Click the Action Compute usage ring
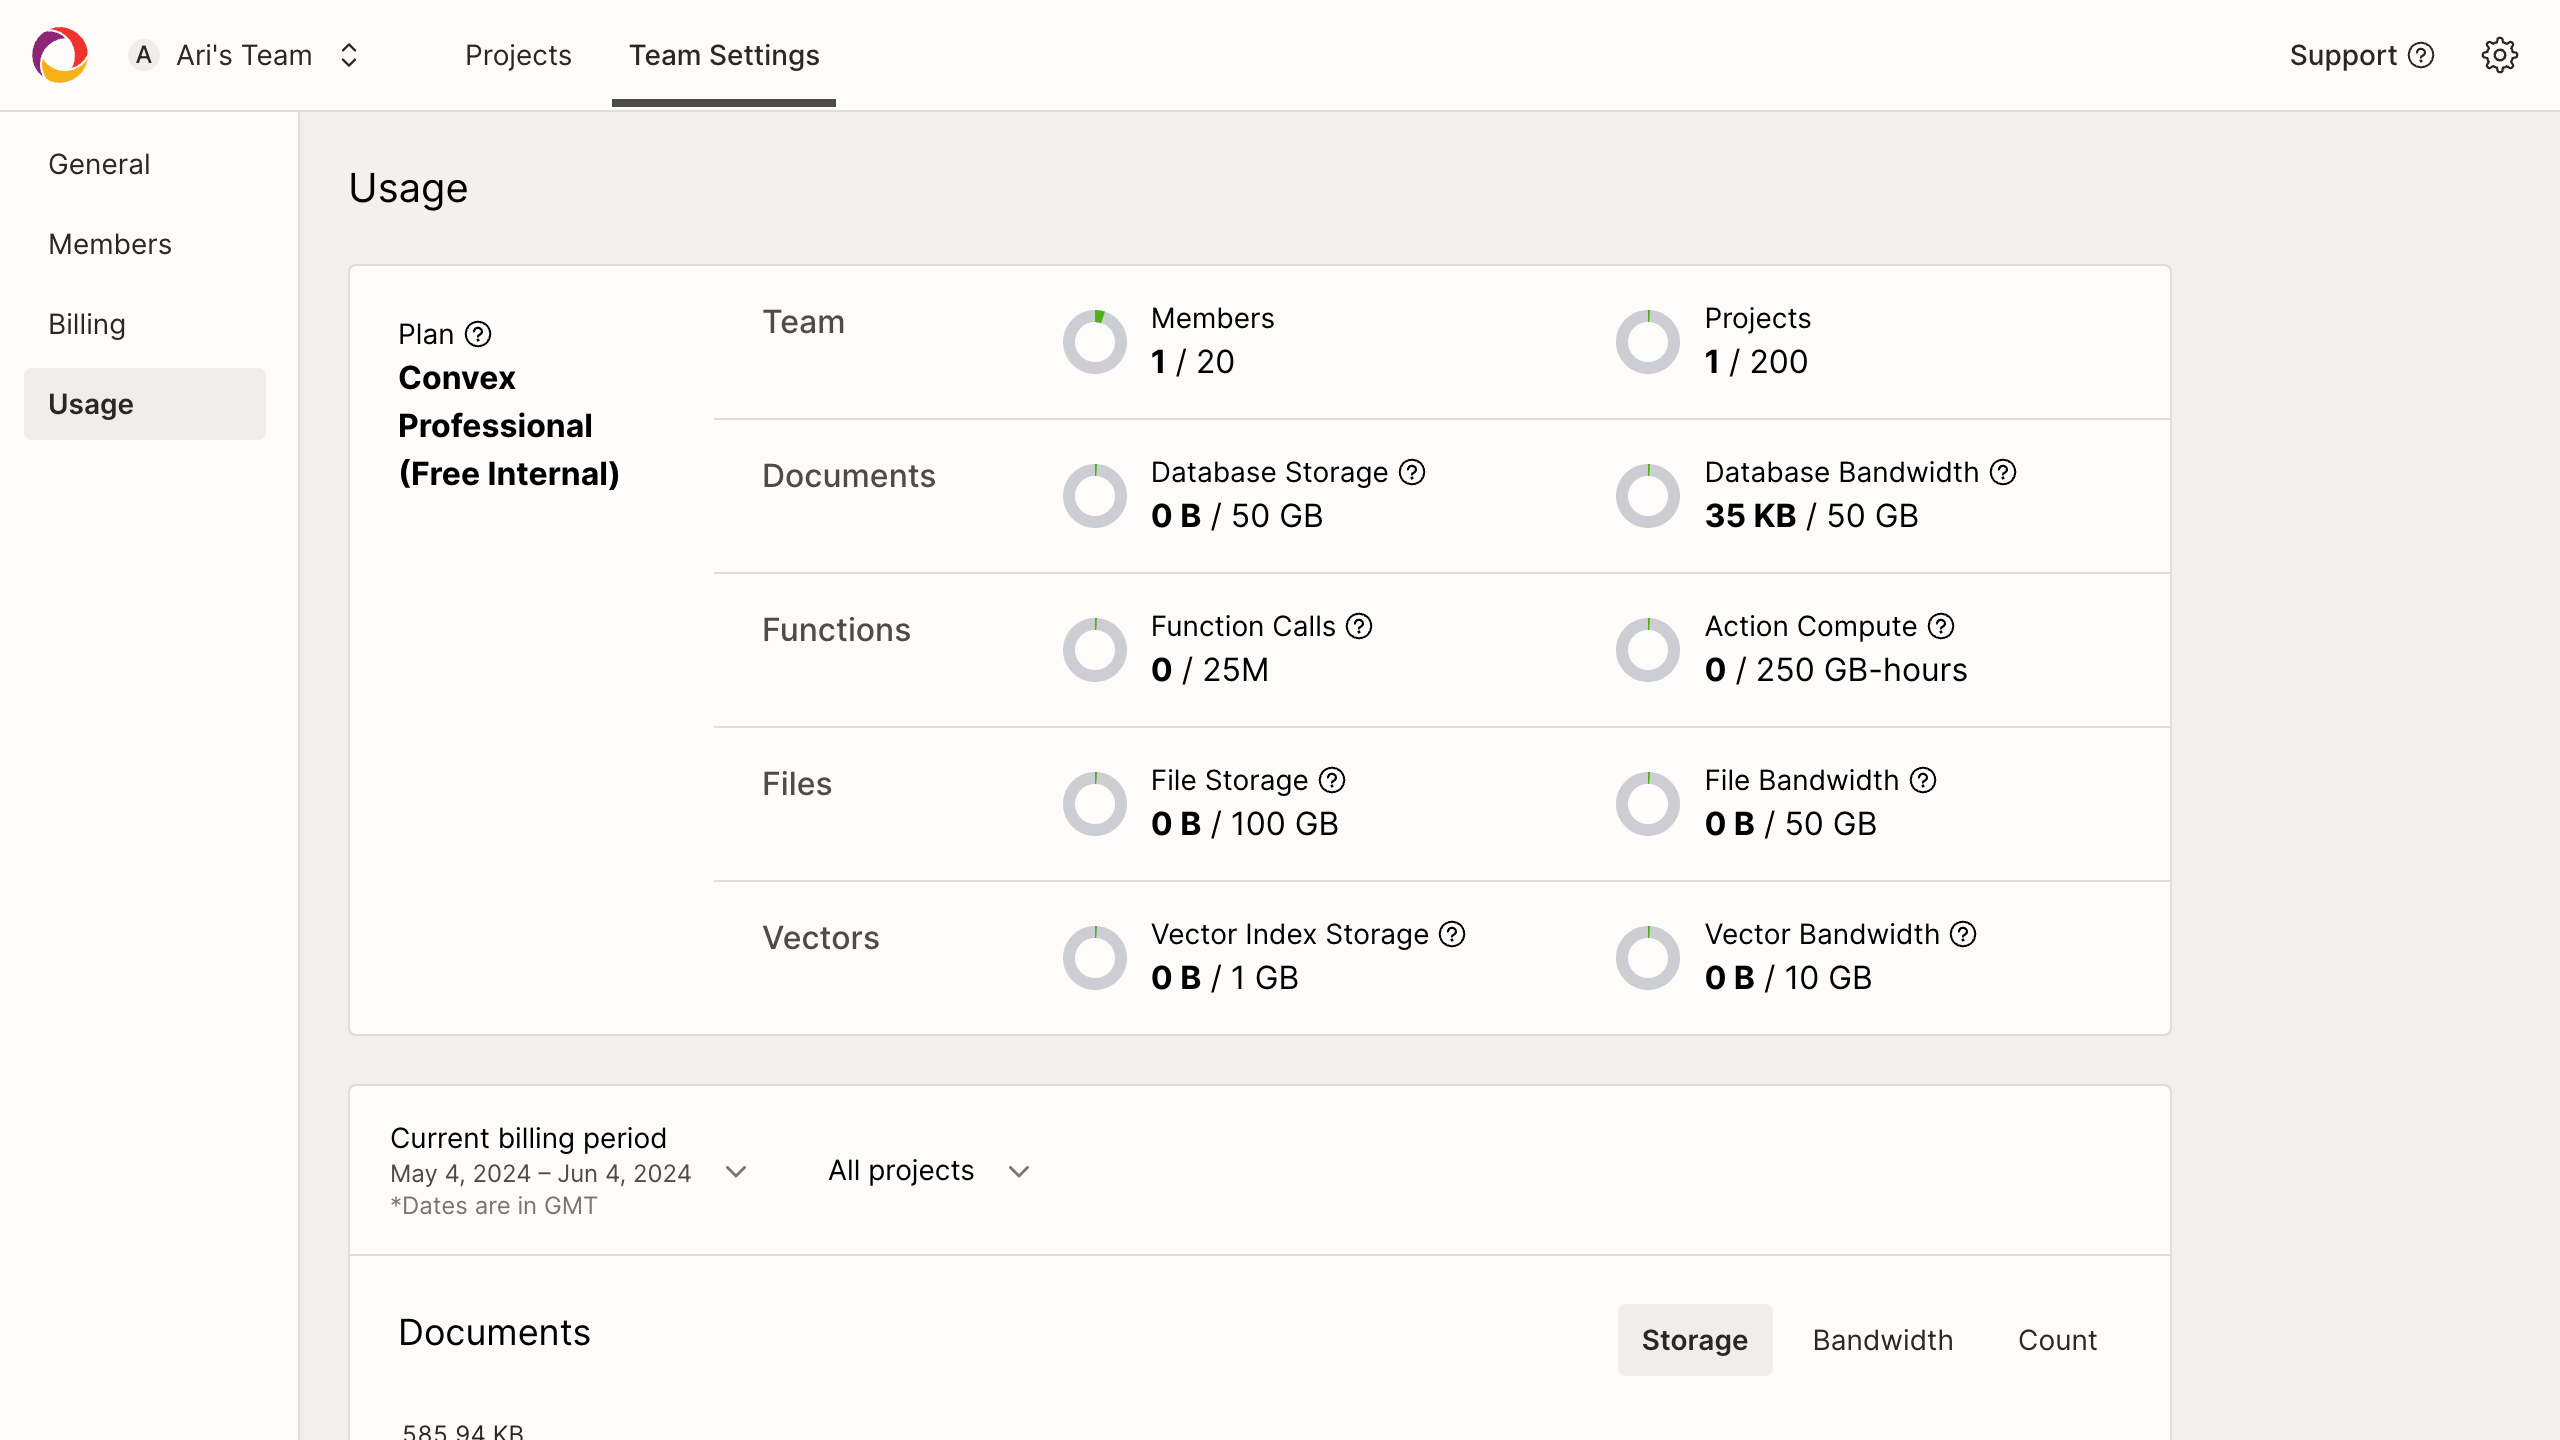This screenshot has height=1440, width=2560. (x=1648, y=650)
